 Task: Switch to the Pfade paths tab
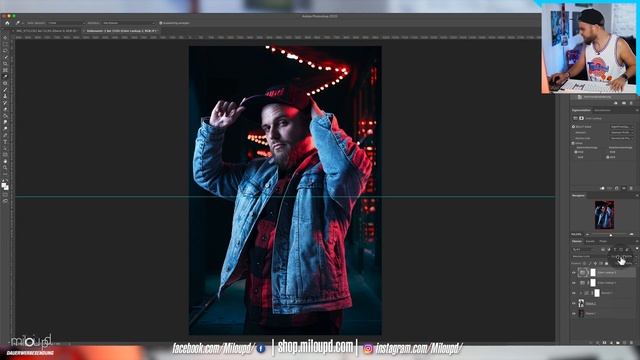click(603, 241)
